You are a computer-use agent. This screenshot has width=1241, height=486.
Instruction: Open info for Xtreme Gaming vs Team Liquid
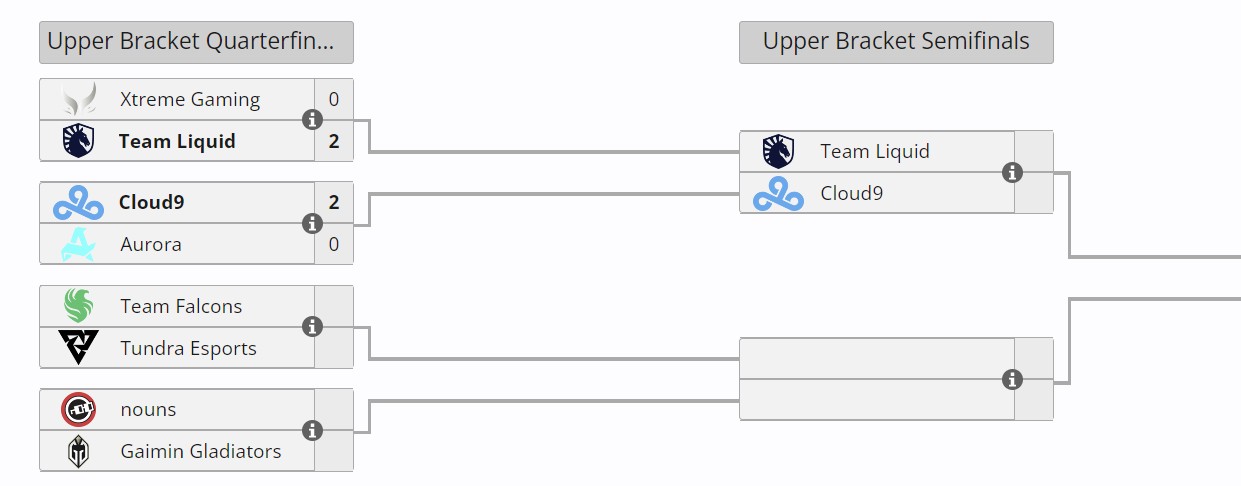coord(312,120)
